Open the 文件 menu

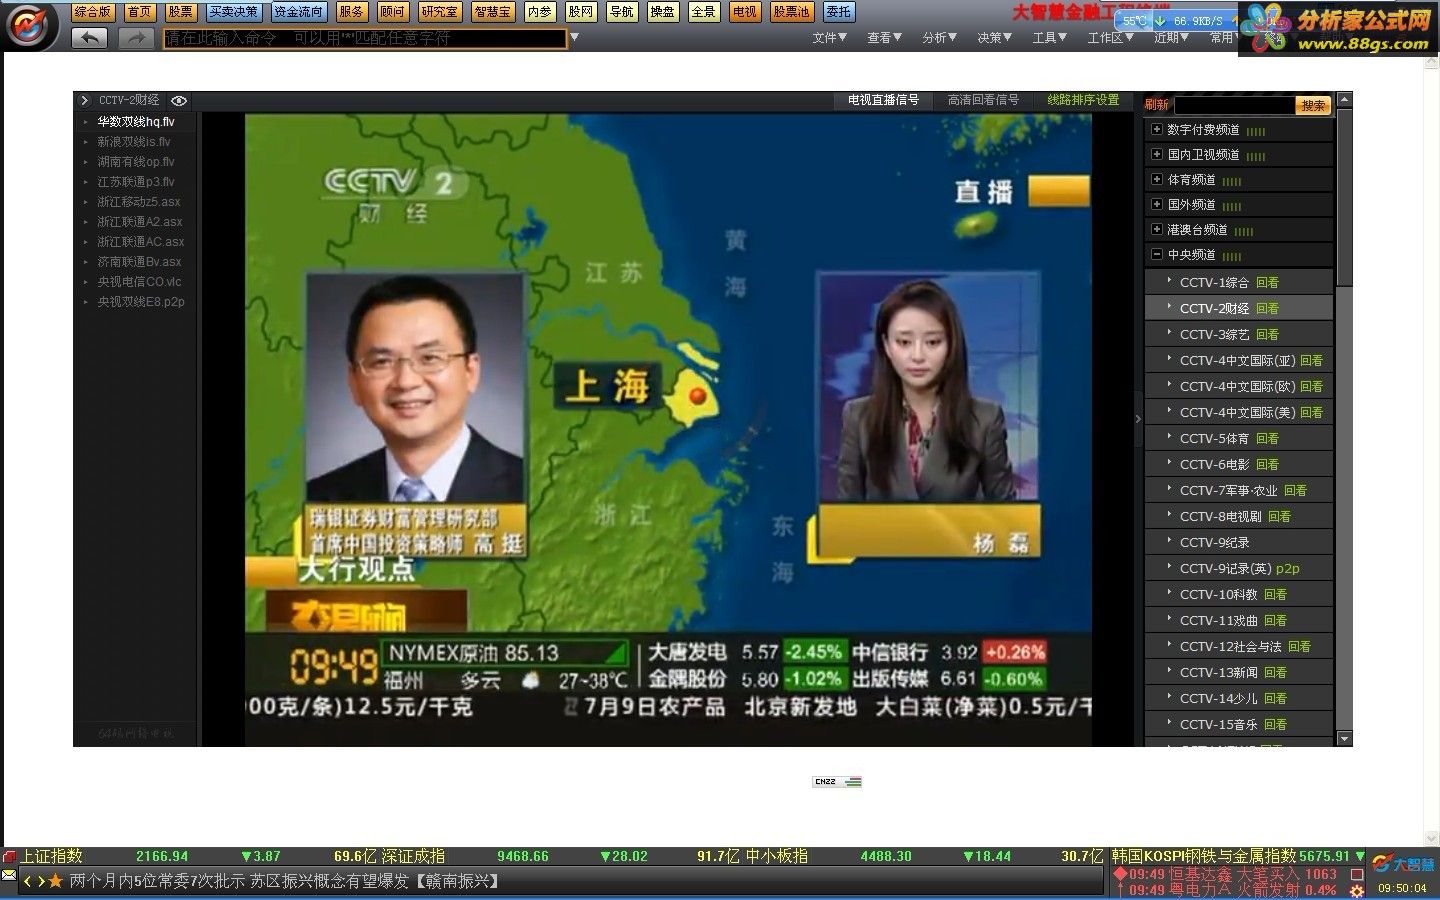pyautogui.click(x=830, y=38)
